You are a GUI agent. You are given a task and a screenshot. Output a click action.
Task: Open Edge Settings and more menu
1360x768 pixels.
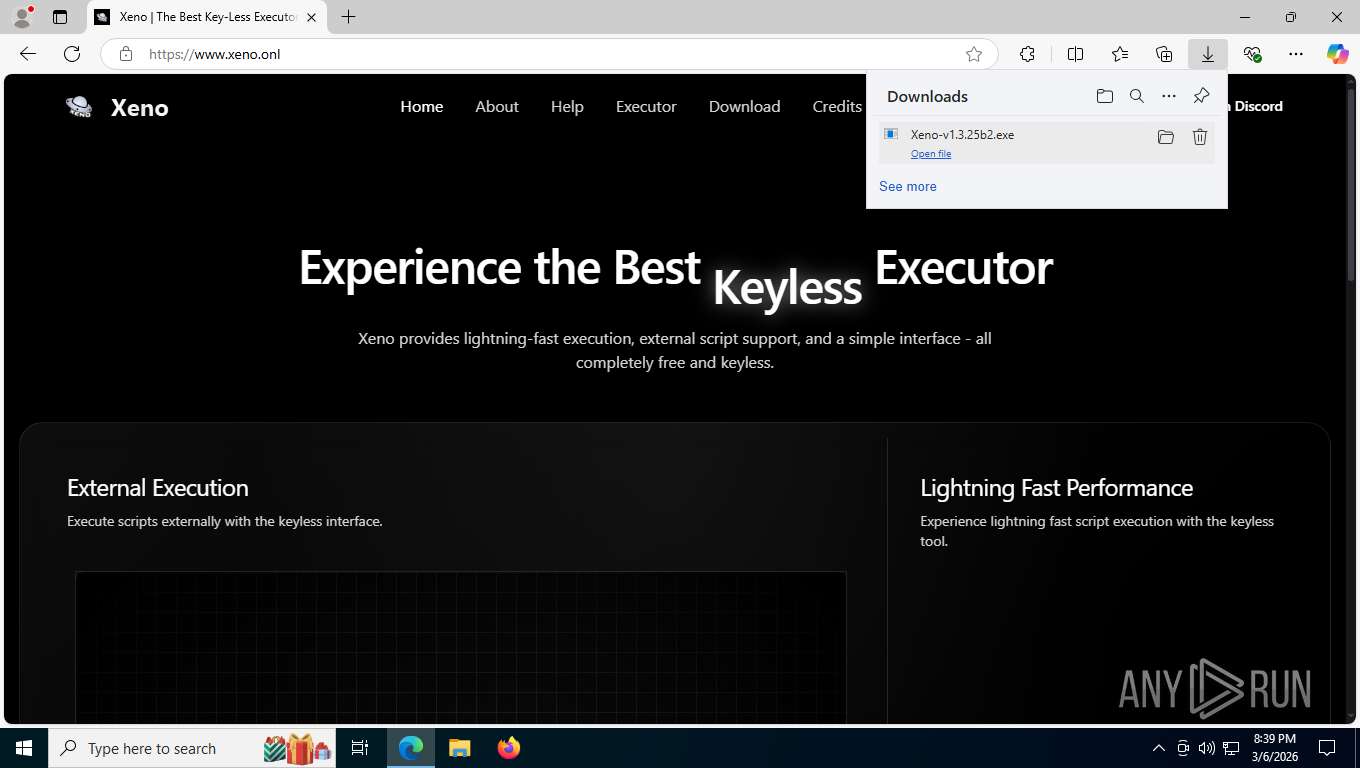click(1296, 54)
